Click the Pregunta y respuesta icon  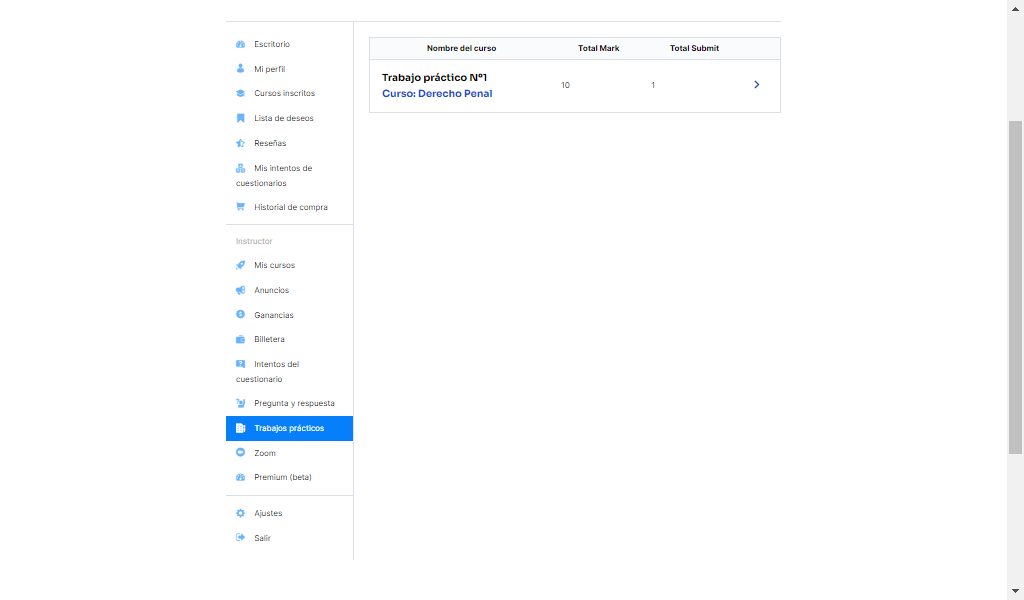240,403
